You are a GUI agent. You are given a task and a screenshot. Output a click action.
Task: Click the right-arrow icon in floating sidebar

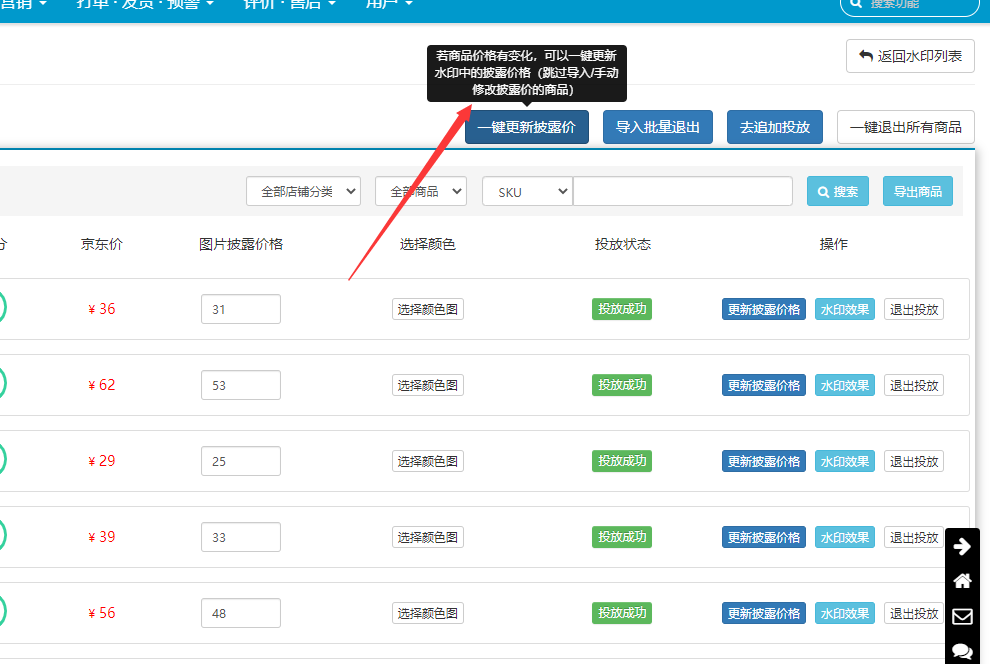[x=962, y=546]
